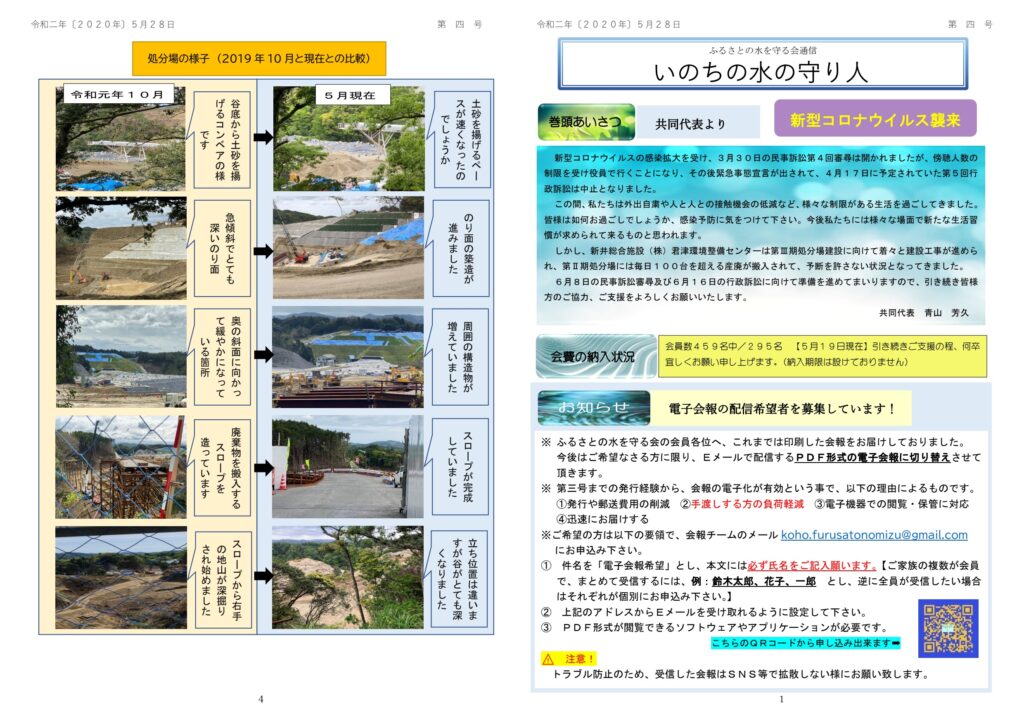
Task: Click the black arrow between the conveyor photos
Action: (x=263, y=137)
